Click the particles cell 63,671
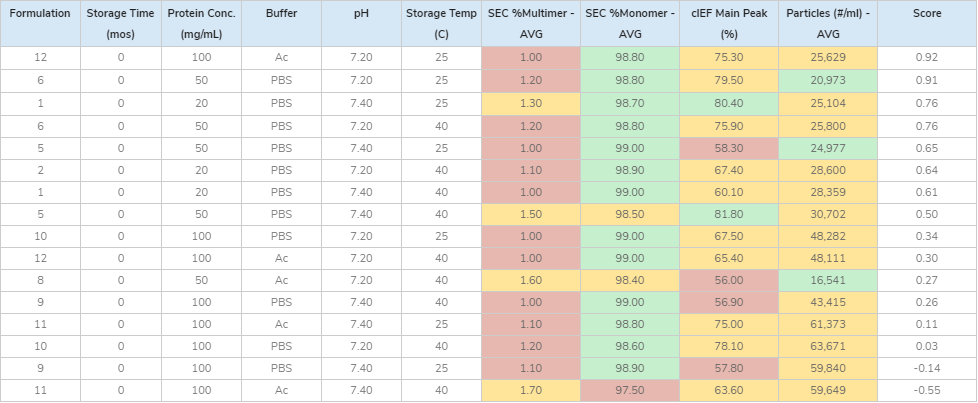This screenshot has height=403, width=978. (827, 345)
